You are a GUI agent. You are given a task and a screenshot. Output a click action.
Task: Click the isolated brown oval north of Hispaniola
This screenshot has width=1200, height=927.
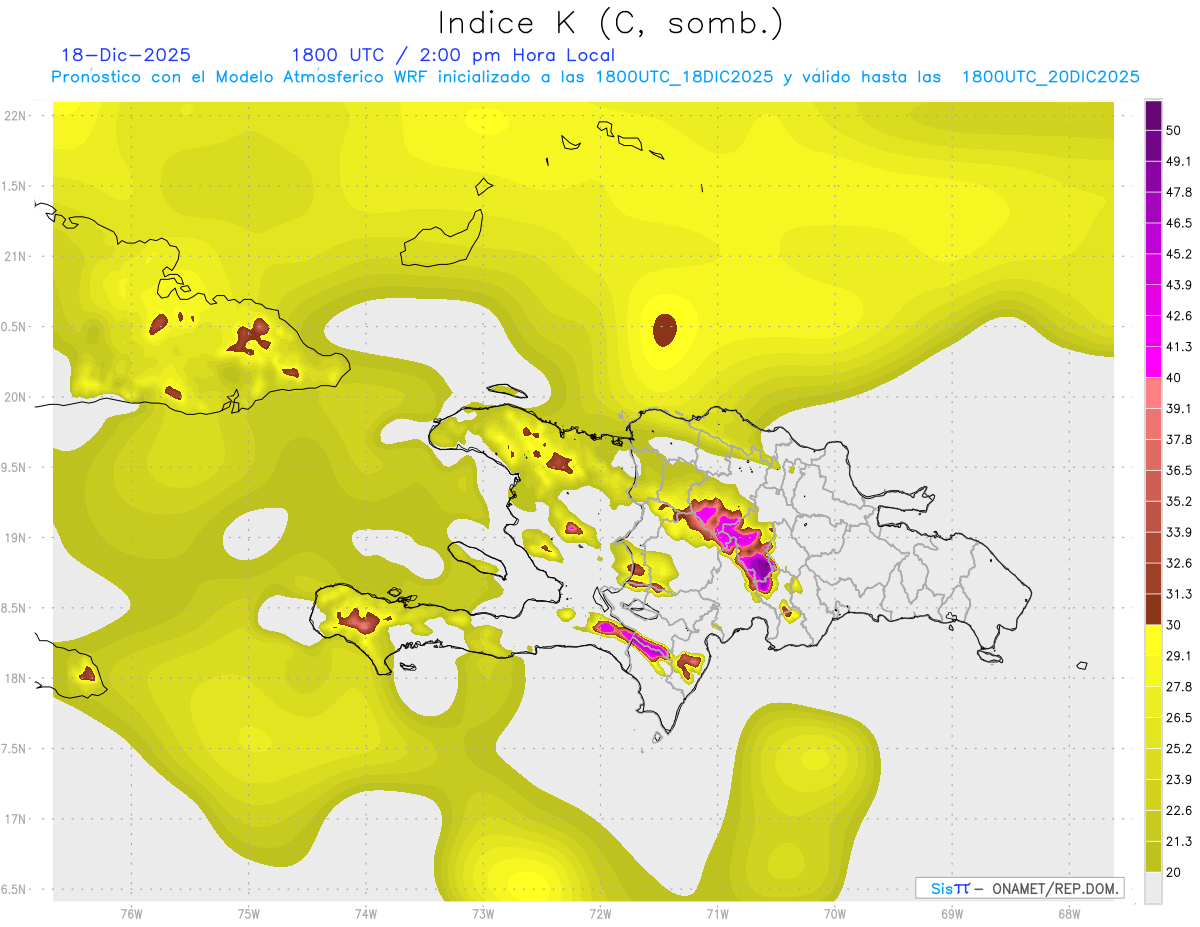pyautogui.click(x=664, y=329)
